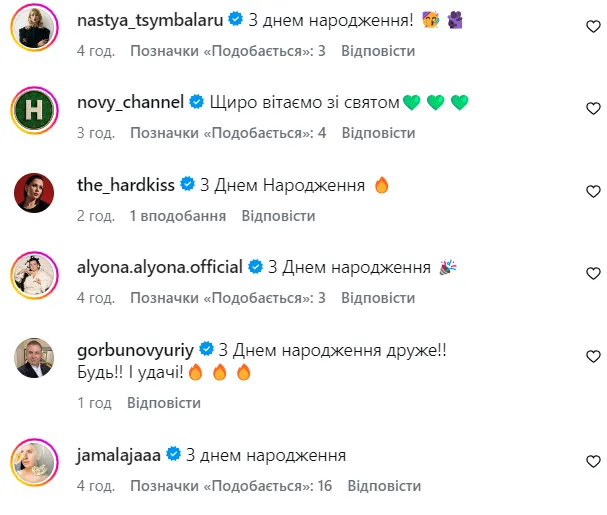
Task: Click alyona.alyona.official's profile avatar
Action: [x=34, y=273]
